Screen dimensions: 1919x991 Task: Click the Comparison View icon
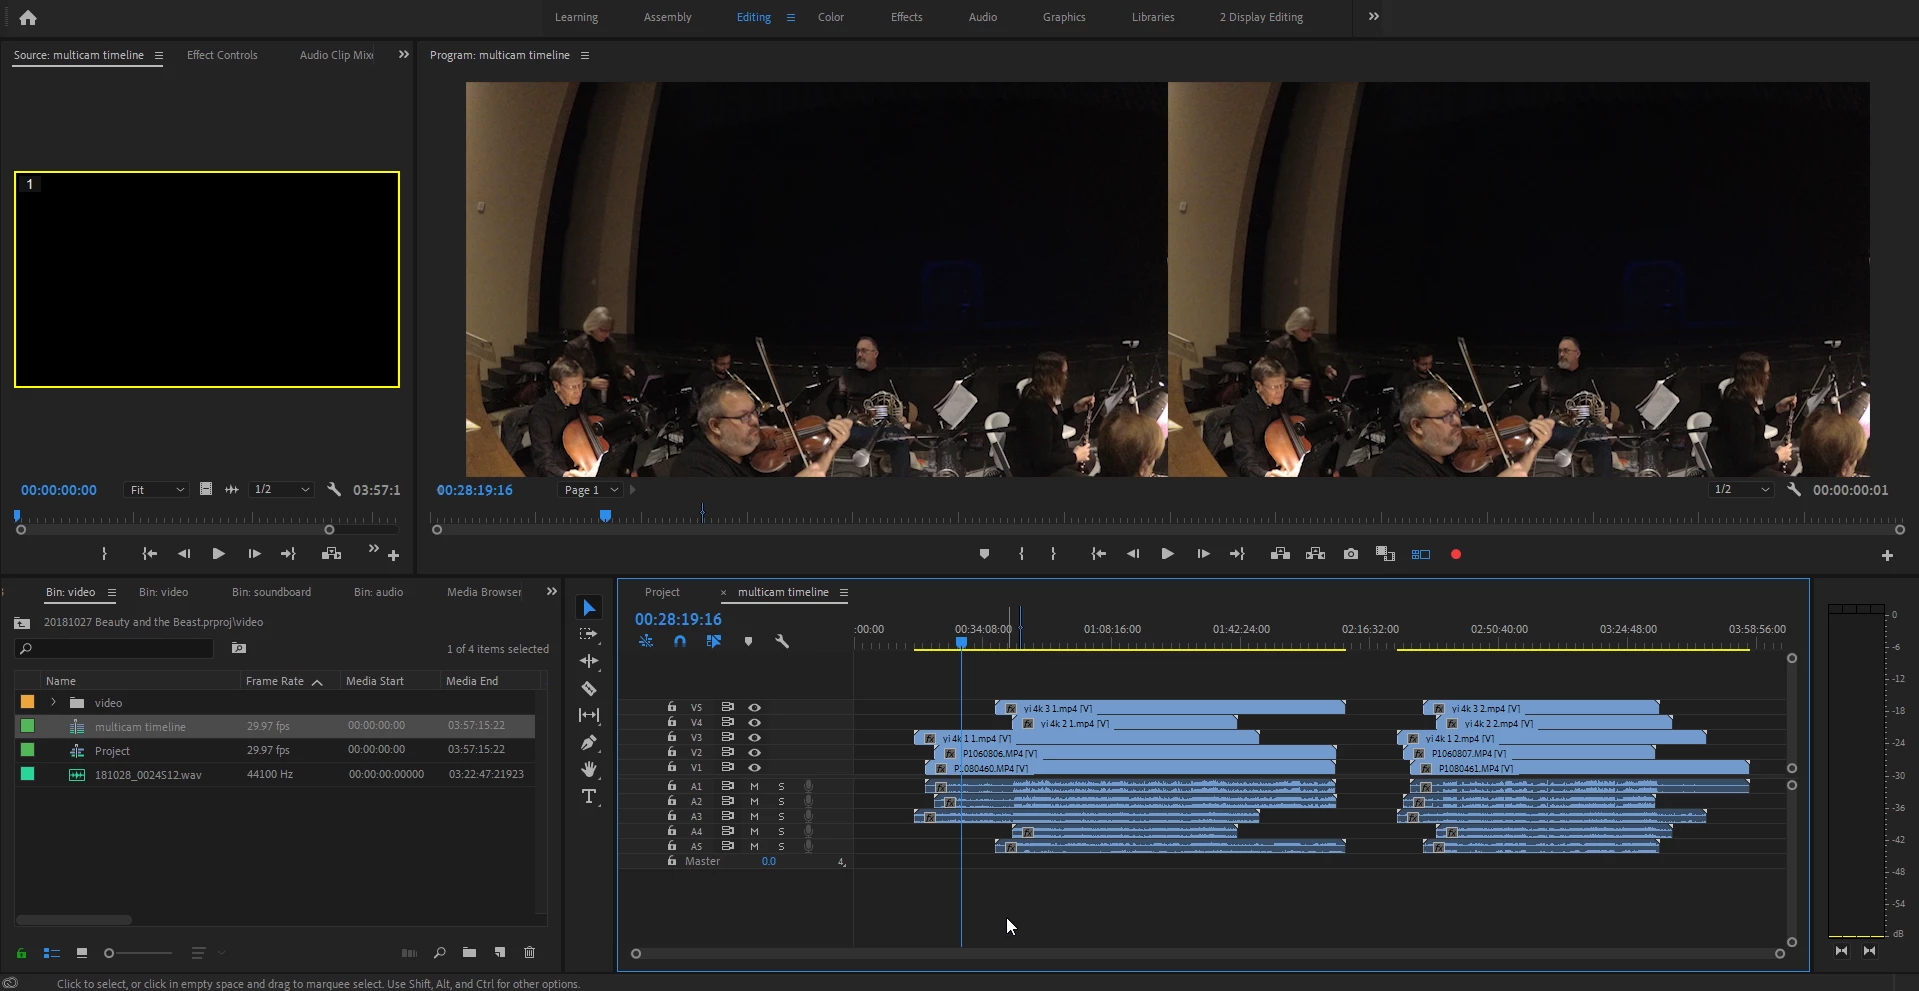(1385, 554)
